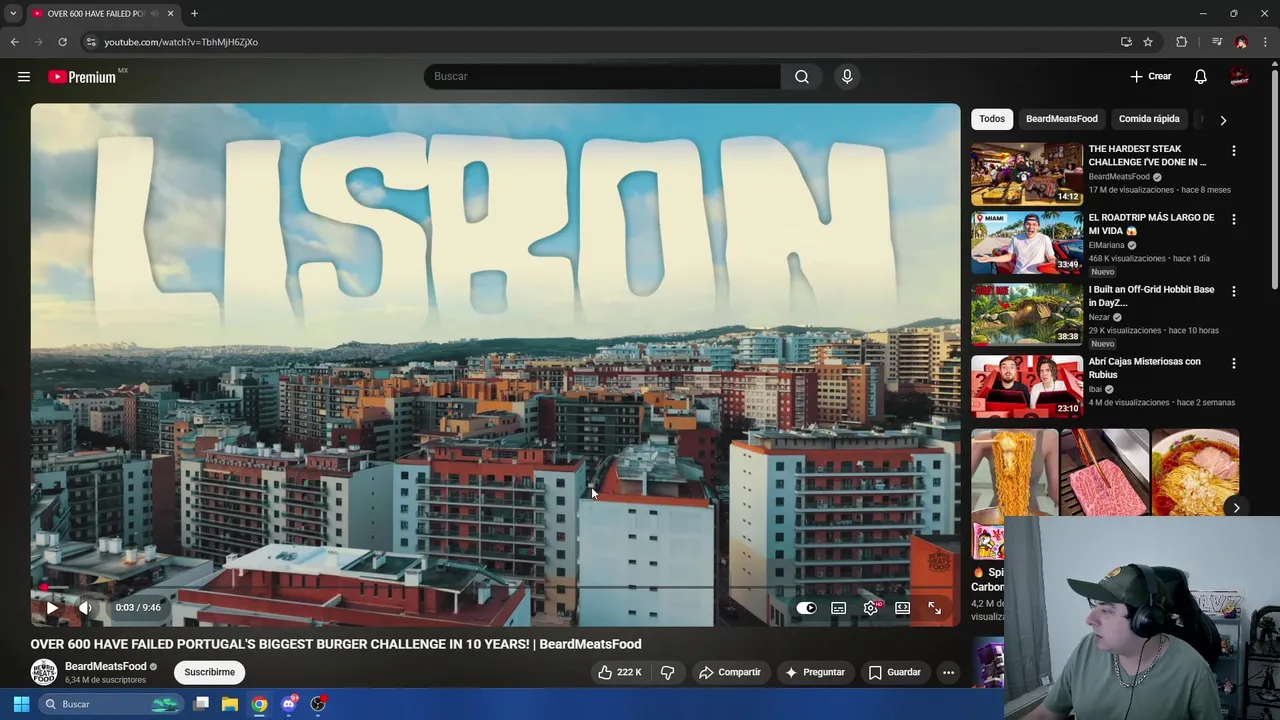This screenshot has width=1280, height=720.
Task: Open the YouTube account avatar menu
Action: click(1239, 77)
